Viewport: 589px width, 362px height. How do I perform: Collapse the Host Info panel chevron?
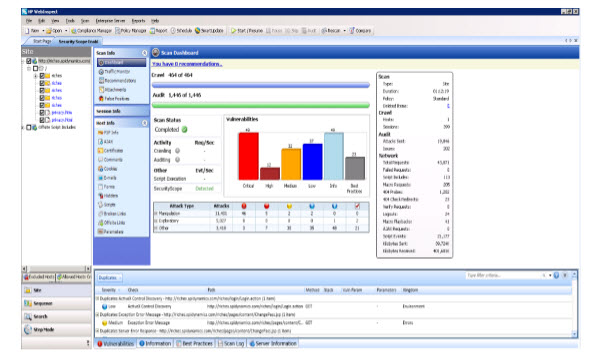pyautogui.click(x=144, y=123)
